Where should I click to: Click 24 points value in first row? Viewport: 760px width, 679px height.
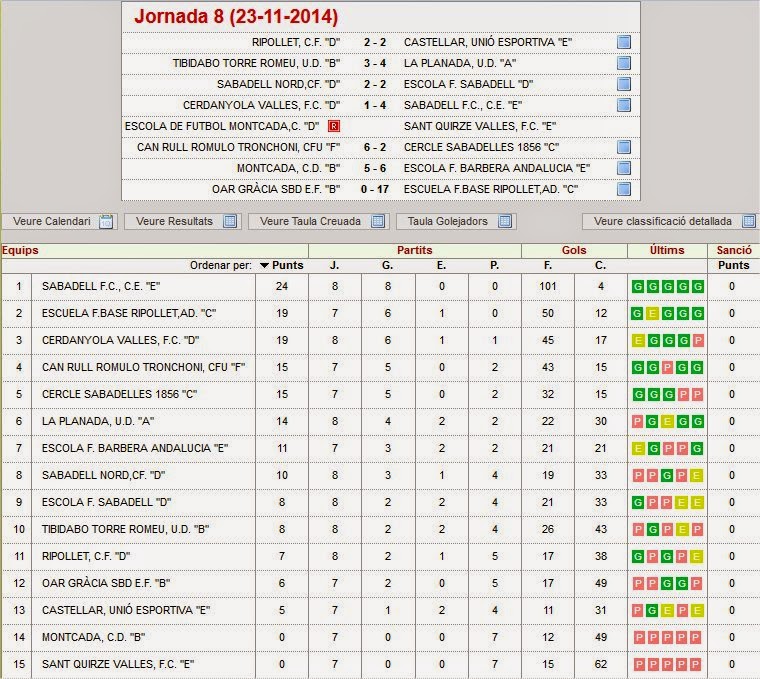point(282,286)
